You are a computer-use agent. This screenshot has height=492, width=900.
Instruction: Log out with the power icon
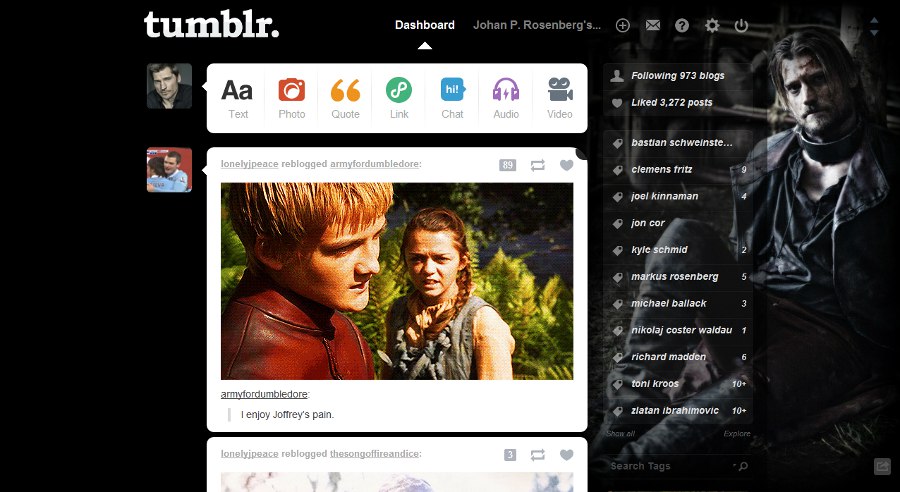pyautogui.click(x=742, y=25)
